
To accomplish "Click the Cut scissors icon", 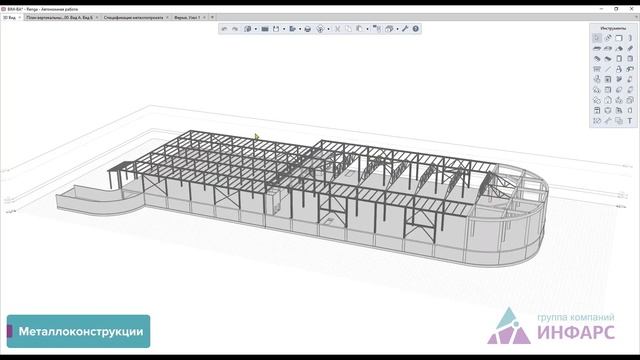I will click(337, 29).
